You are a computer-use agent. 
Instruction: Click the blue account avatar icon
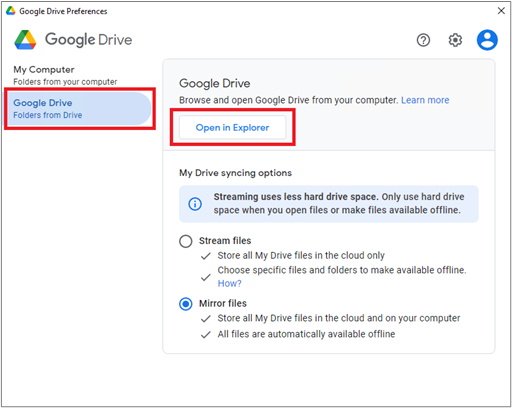tap(487, 40)
